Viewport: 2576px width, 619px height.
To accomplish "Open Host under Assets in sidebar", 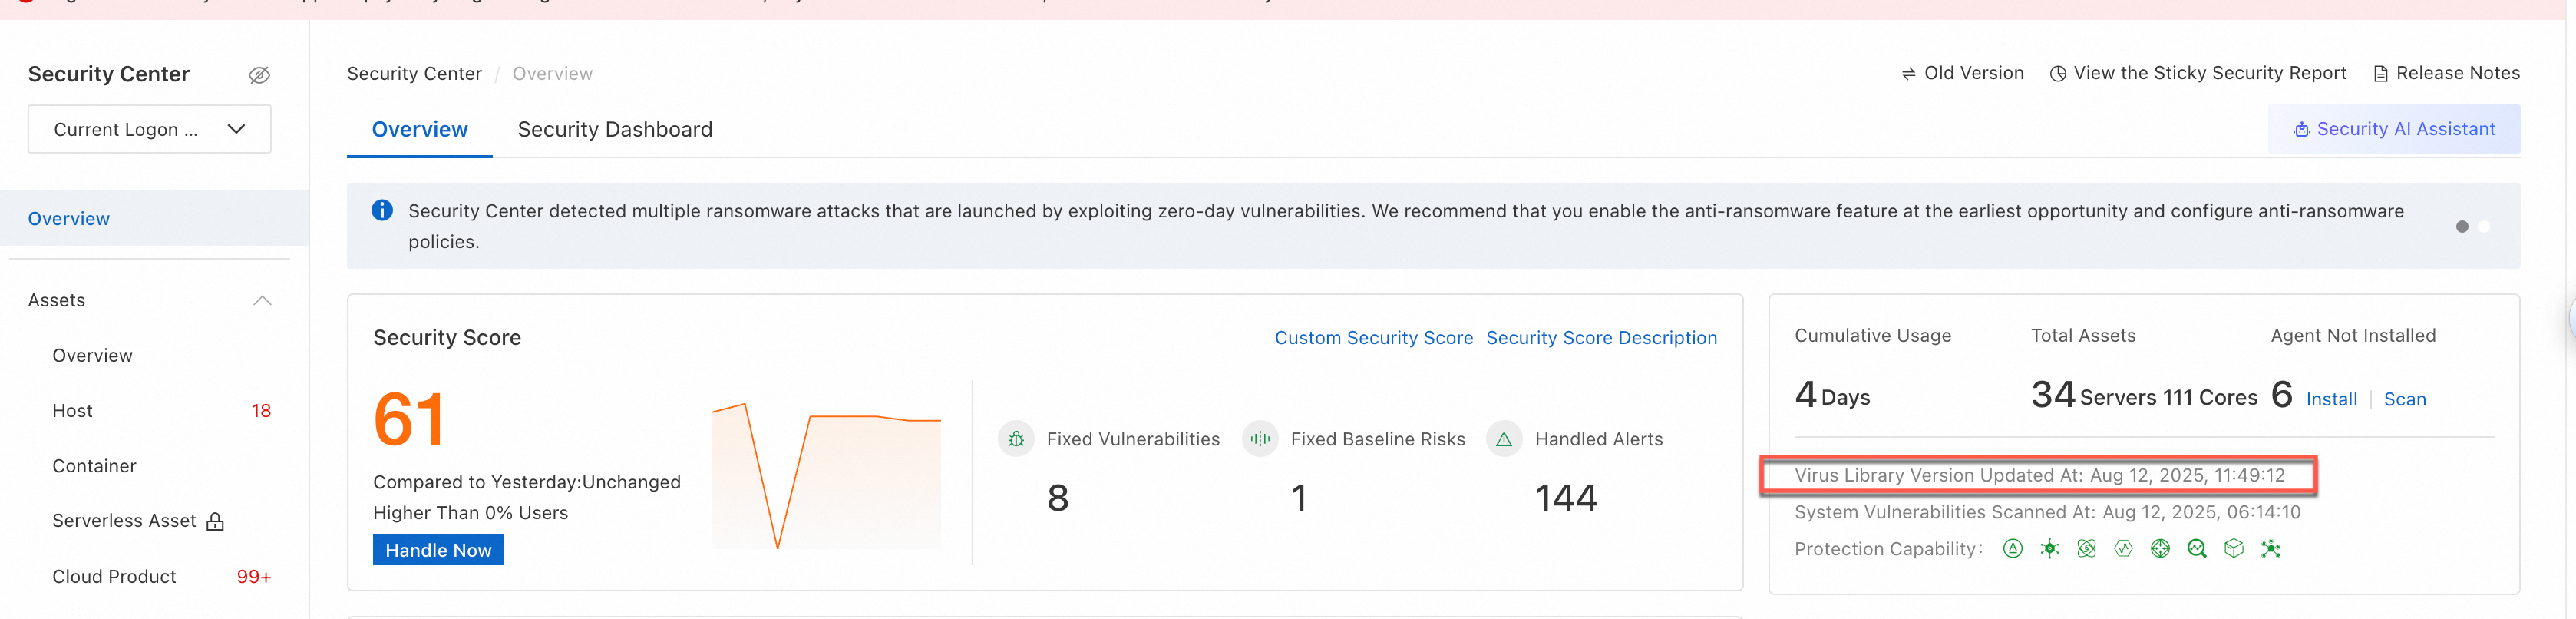I will click(x=72, y=410).
